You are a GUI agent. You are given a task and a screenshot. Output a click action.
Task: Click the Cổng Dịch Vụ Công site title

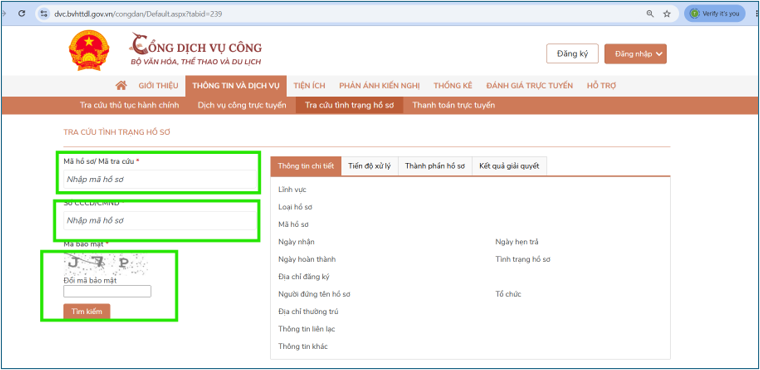pyautogui.click(x=196, y=49)
